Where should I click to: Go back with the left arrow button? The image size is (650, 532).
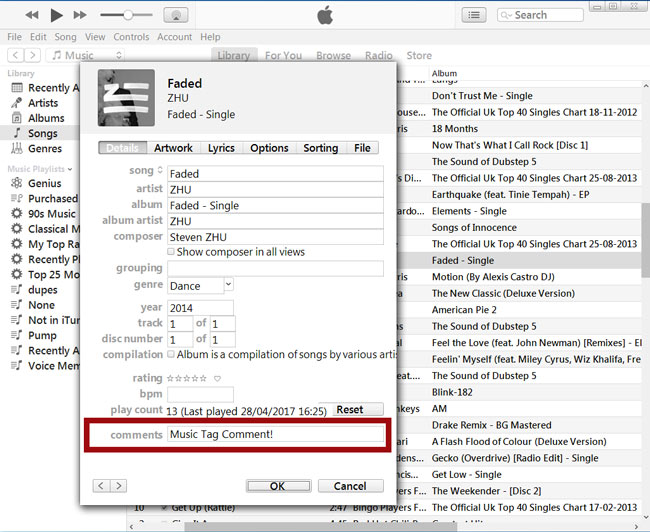coord(16,55)
